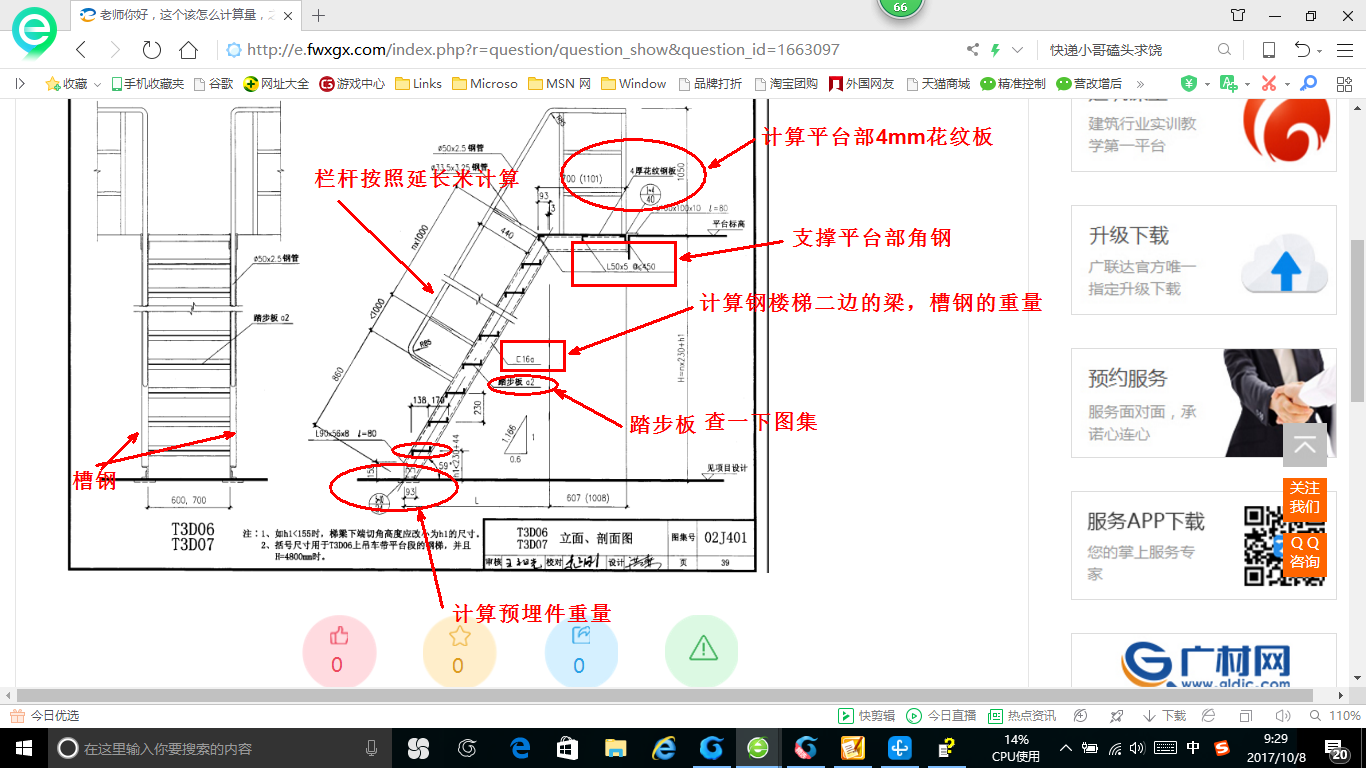
Task: Click the search magnifier icon
Action: tap(1224, 50)
